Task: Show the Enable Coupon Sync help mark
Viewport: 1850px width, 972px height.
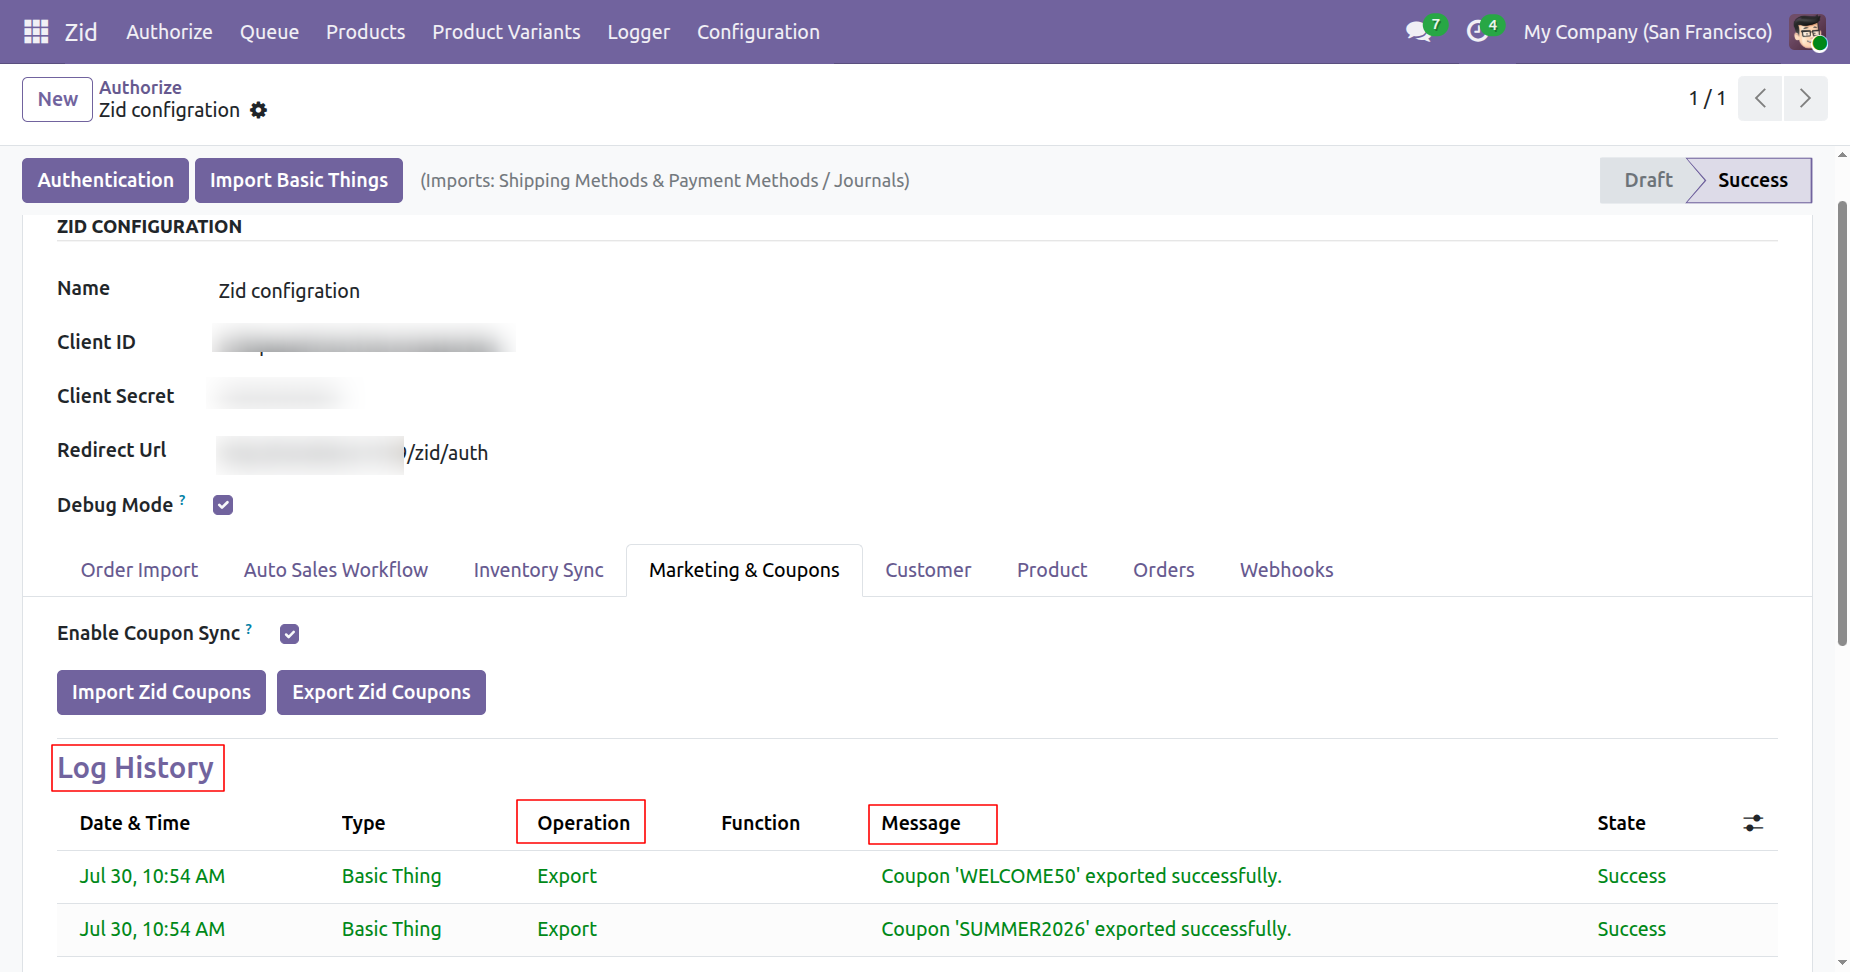Action: click(x=249, y=628)
